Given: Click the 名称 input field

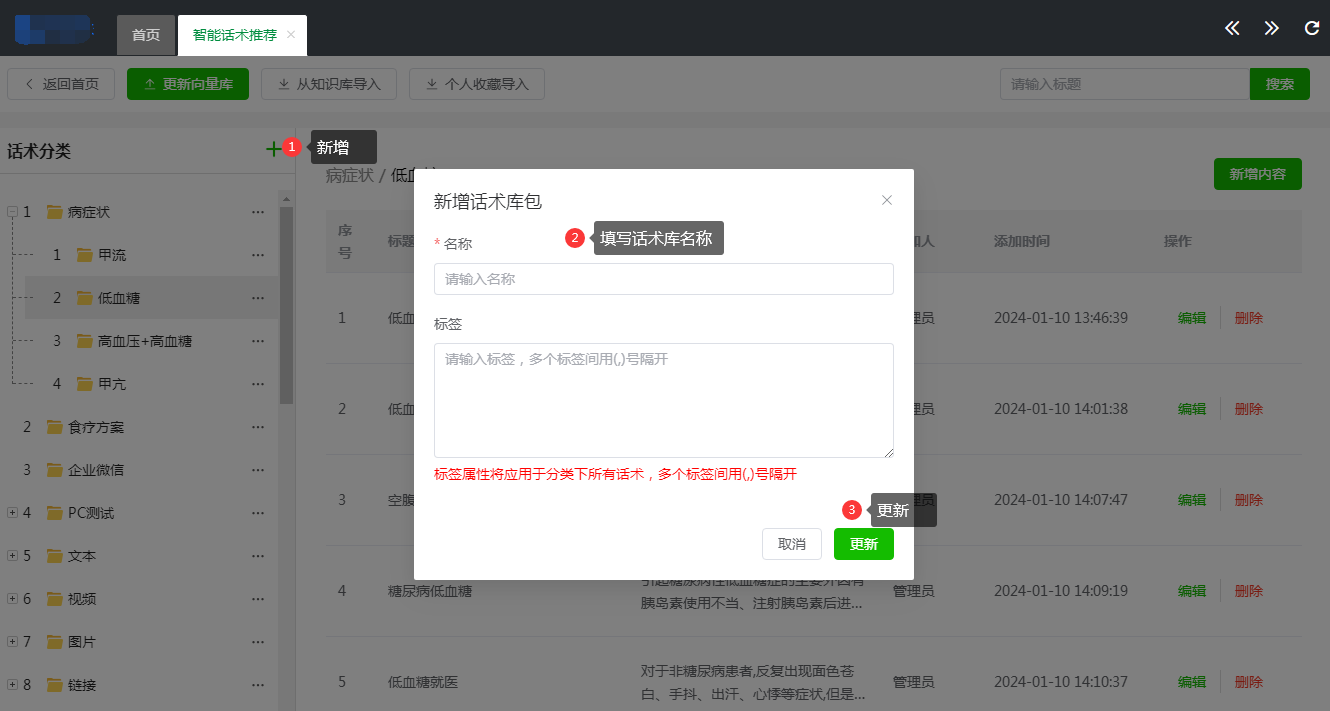Looking at the screenshot, I should pos(663,279).
